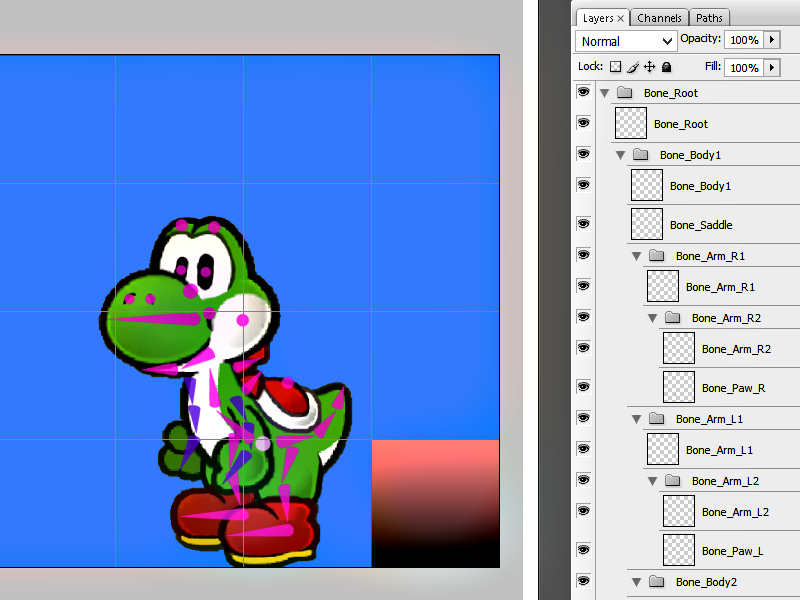Image resolution: width=800 pixels, height=600 pixels.
Task: Hide the Bone_Paw_L layer
Action: click(x=583, y=550)
